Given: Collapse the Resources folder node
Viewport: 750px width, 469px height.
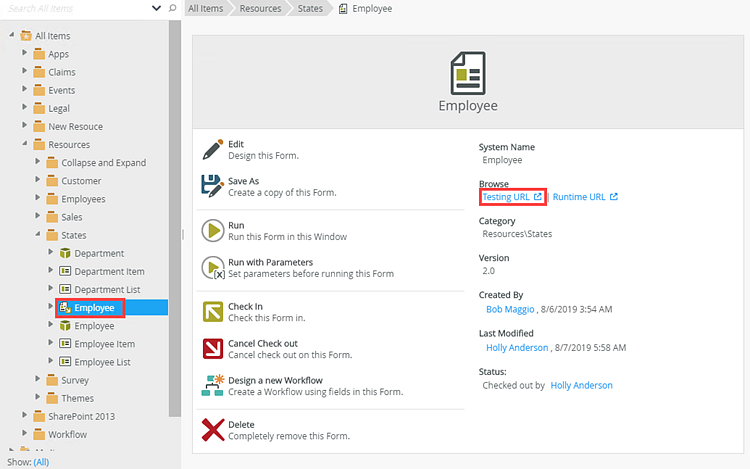Looking at the screenshot, I should tap(25, 144).
